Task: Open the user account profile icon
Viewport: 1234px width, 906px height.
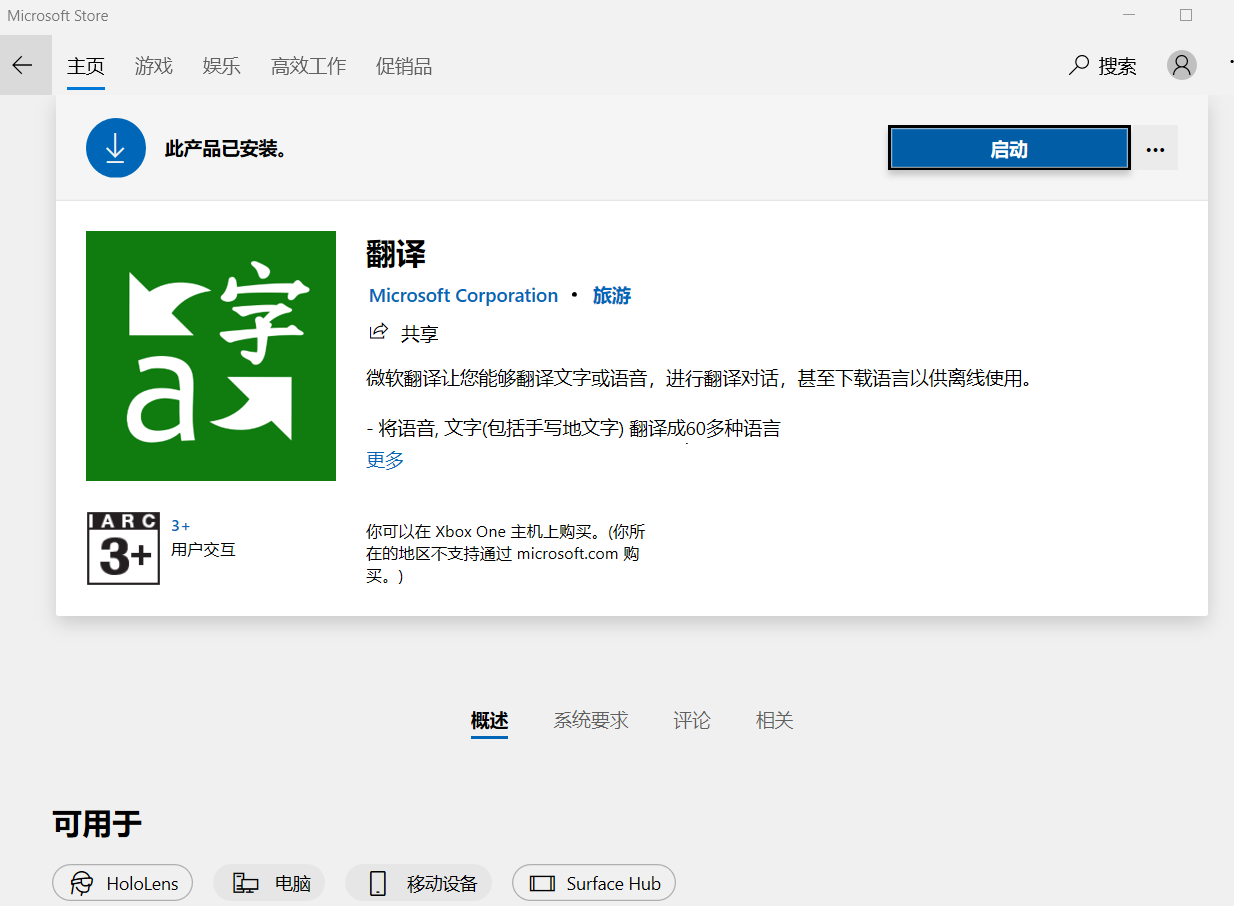Action: click(x=1182, y=65)
